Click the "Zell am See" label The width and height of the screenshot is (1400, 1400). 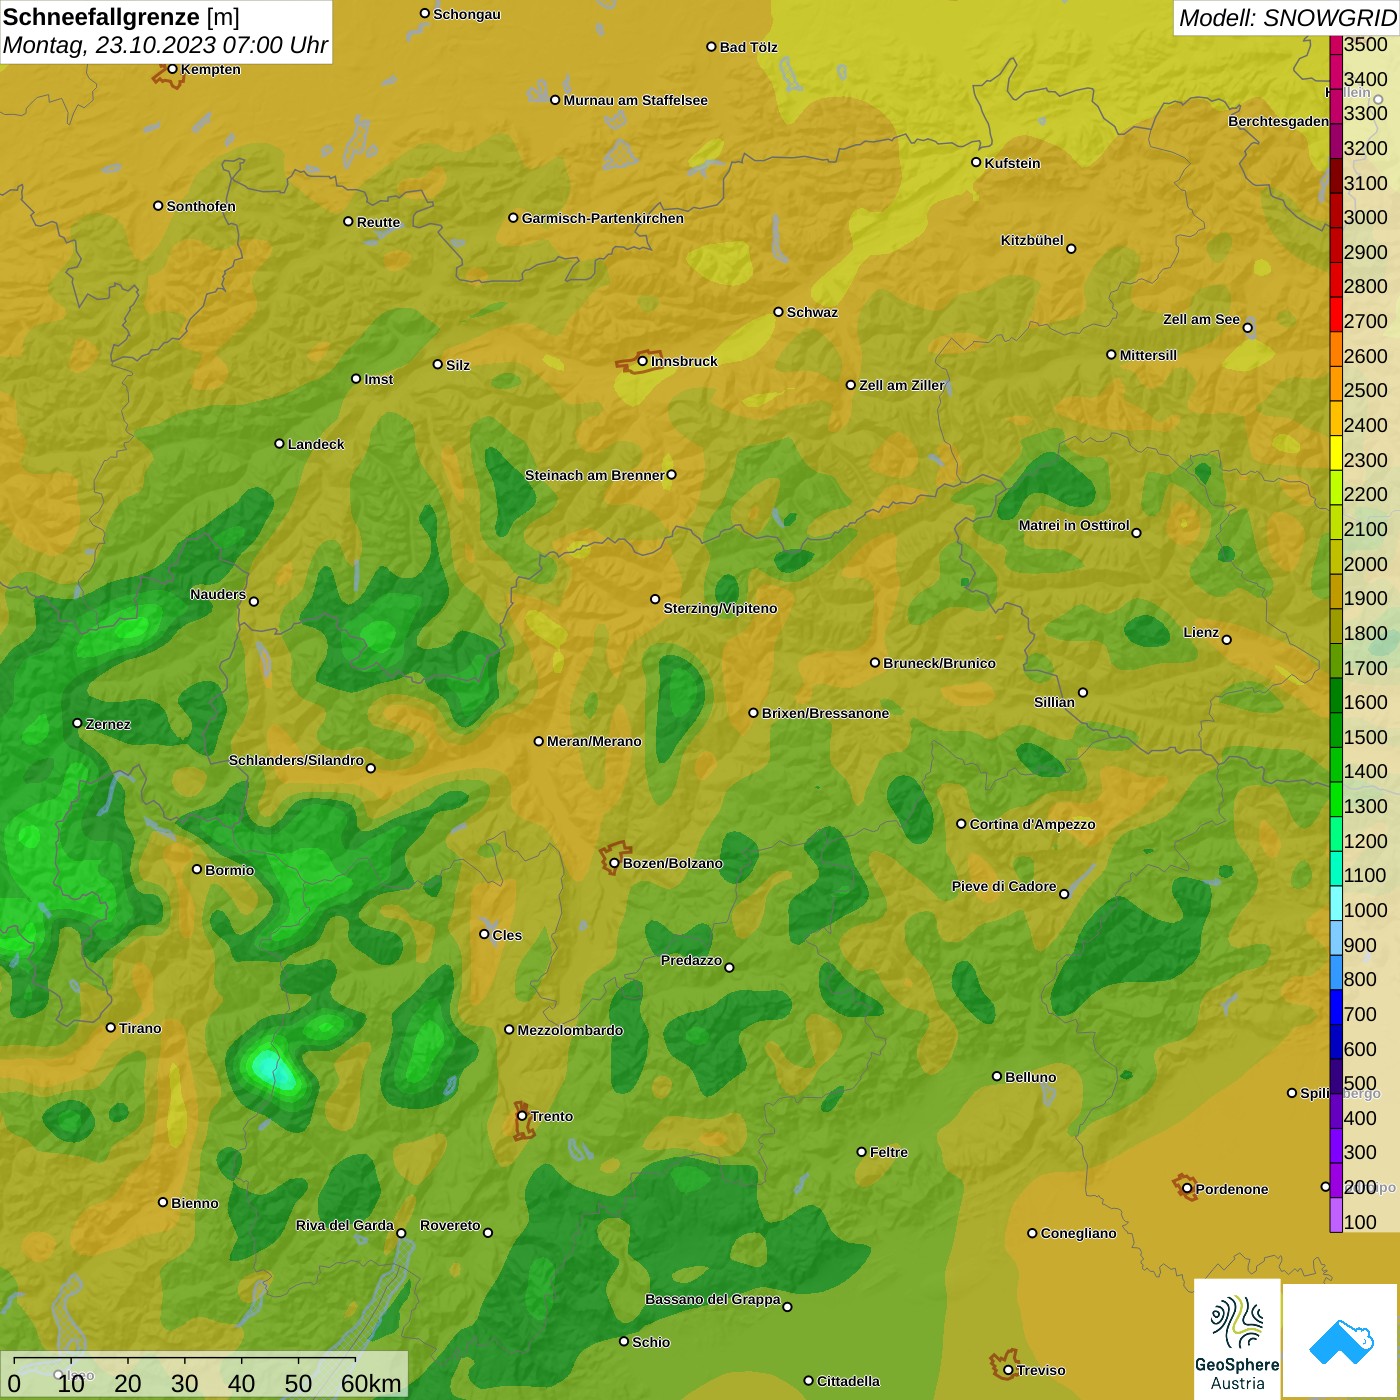click(x=1201, y=319)
